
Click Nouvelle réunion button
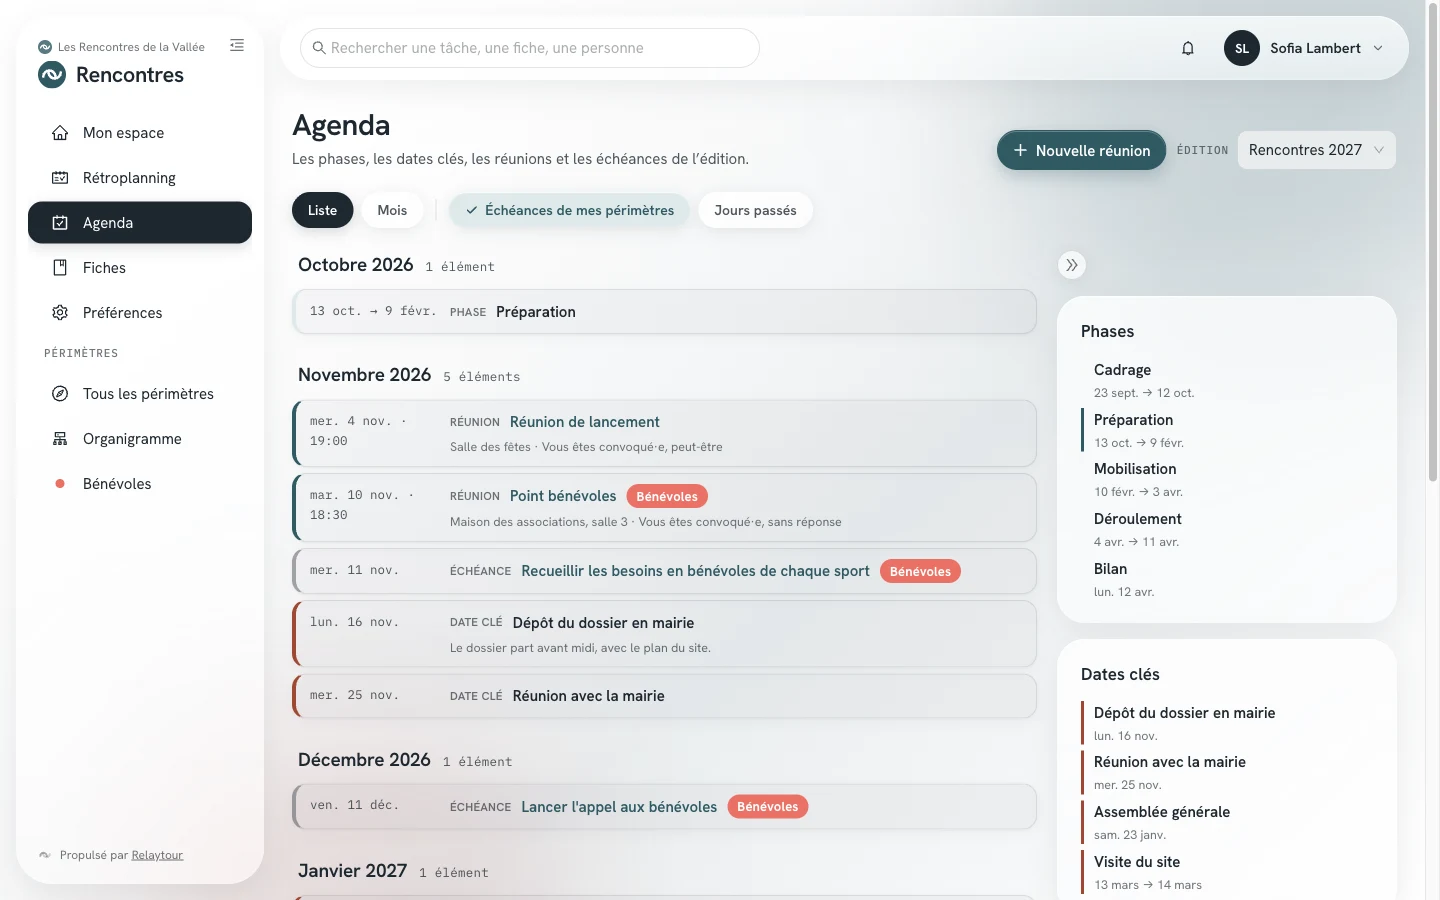tap(1081, 150)
